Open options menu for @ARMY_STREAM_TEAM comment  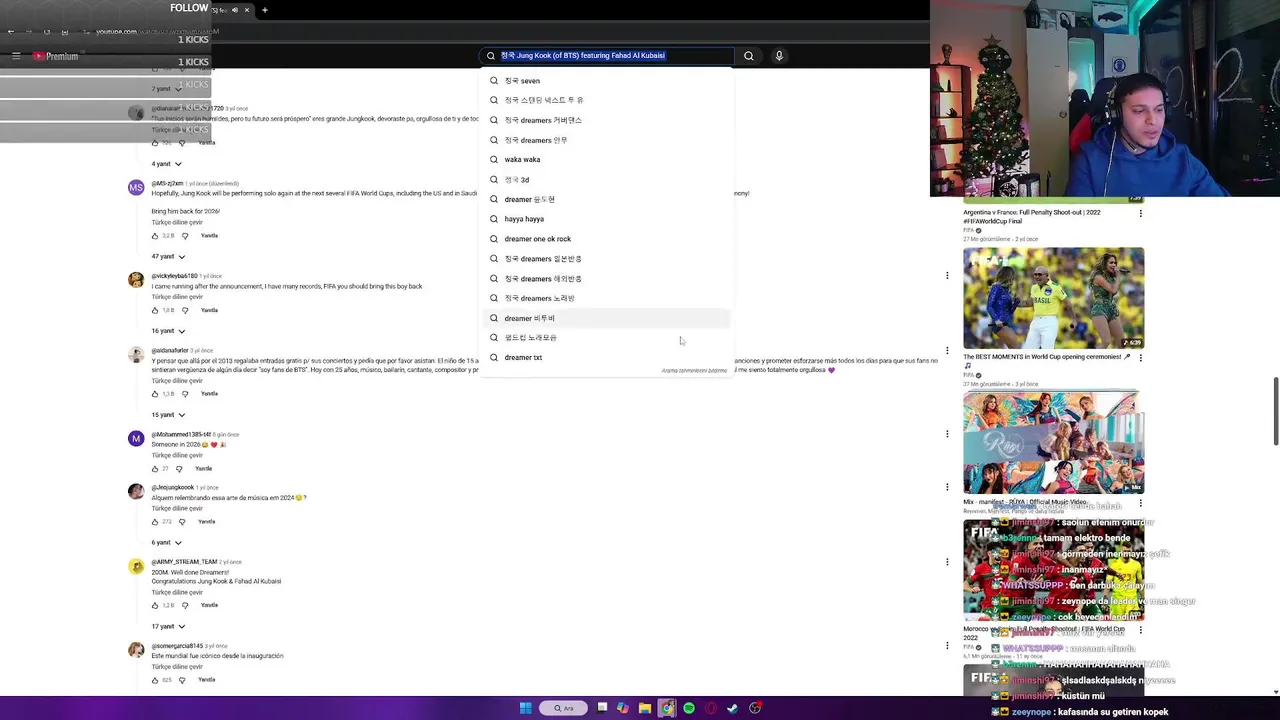(x=947, y=562)
